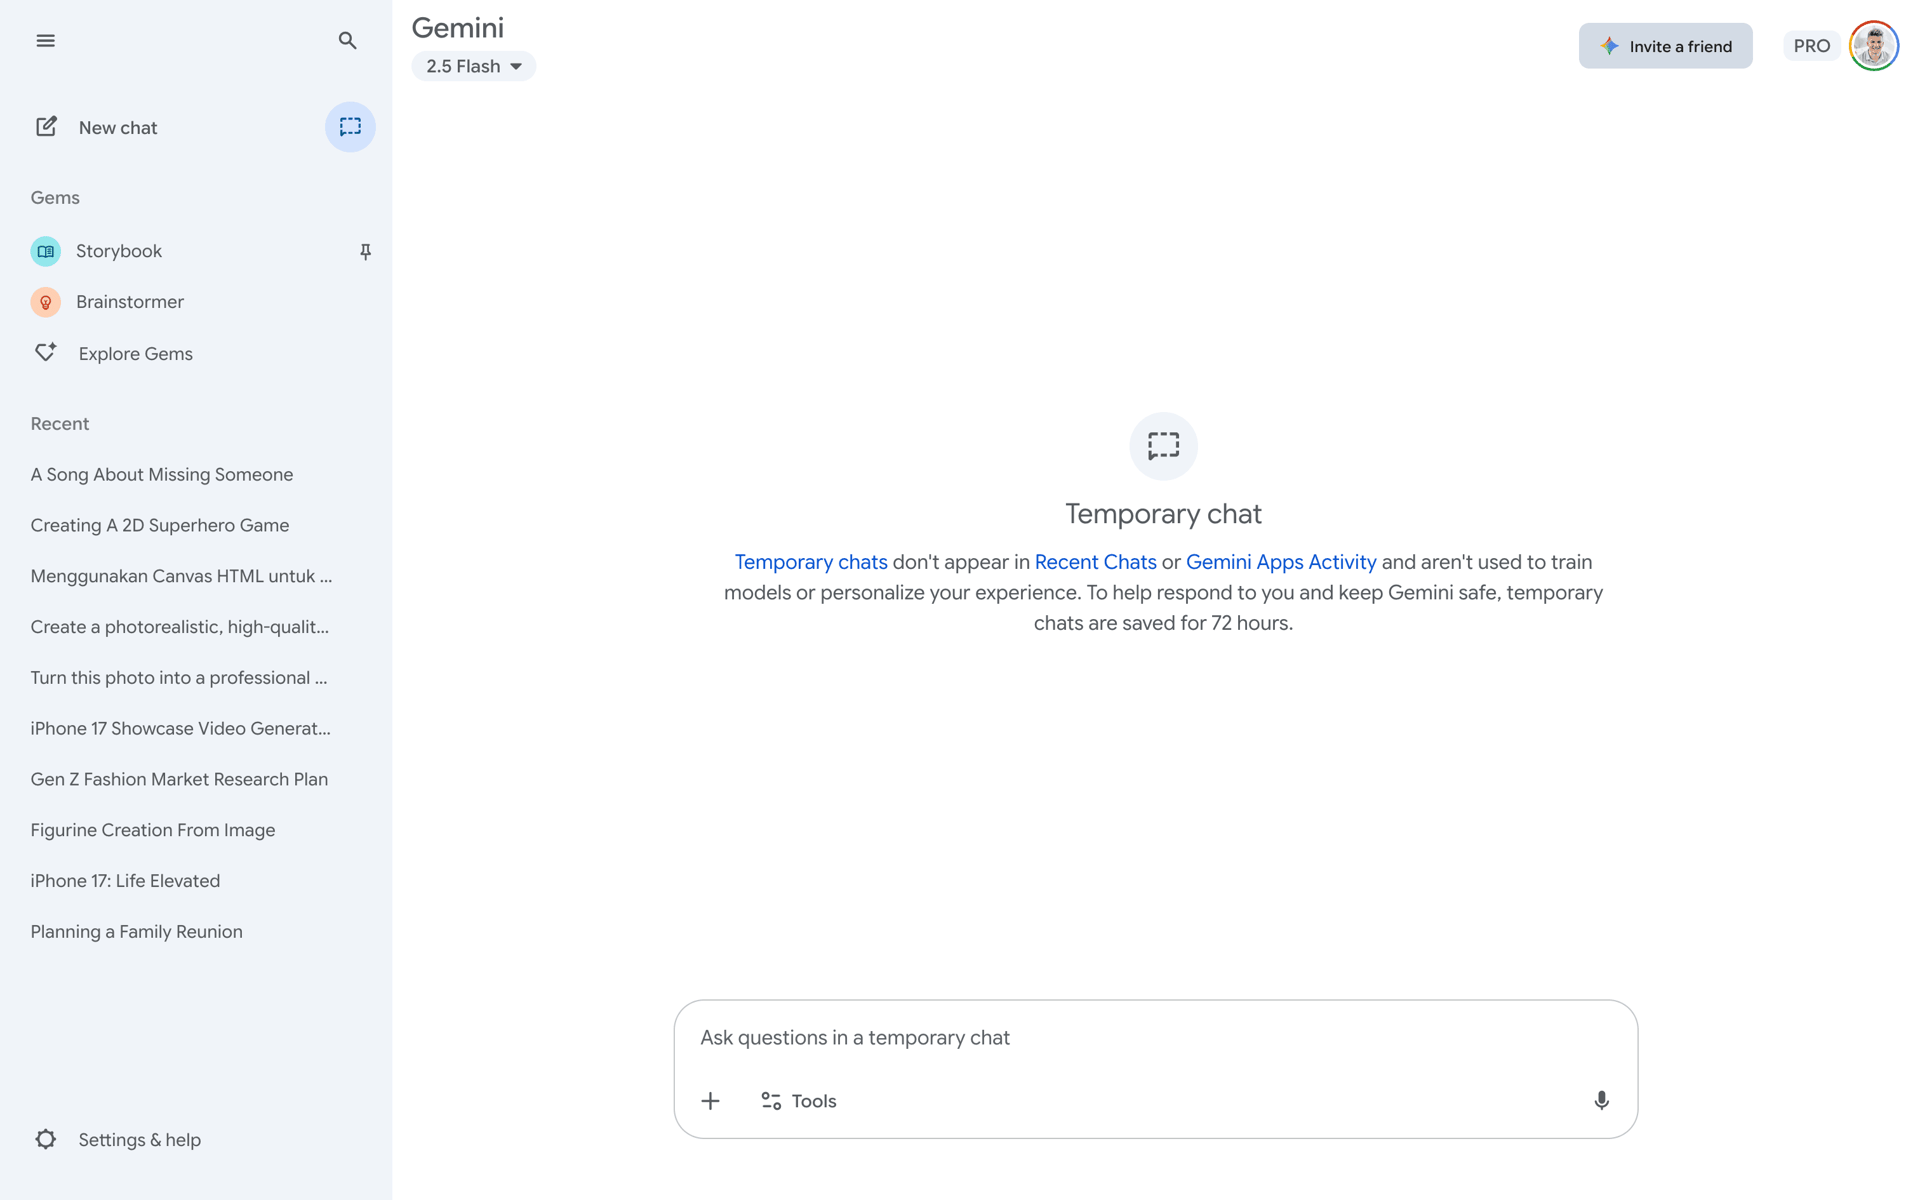Open the Google account profile avatar

(1874, 46)
